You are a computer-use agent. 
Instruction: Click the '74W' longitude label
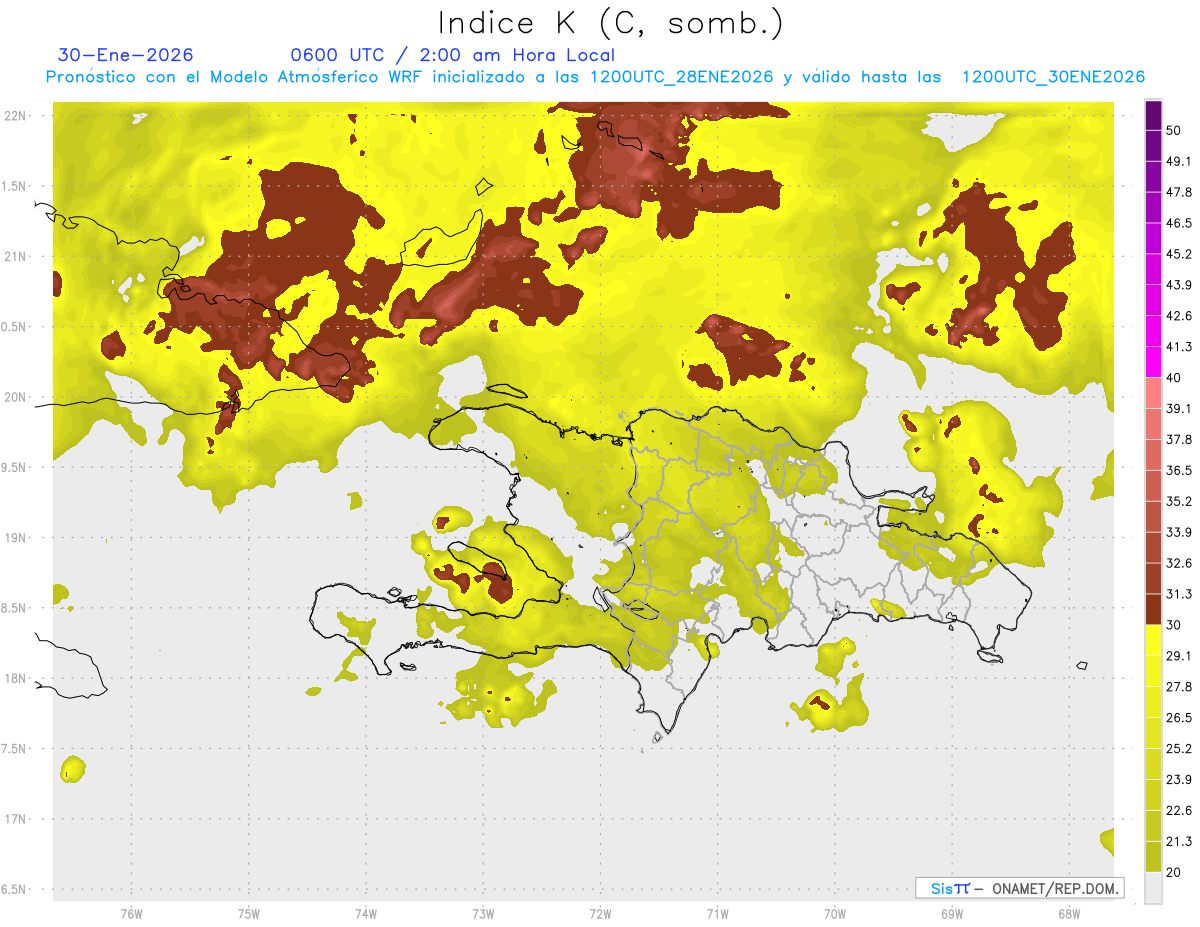[x=365, y=914]
